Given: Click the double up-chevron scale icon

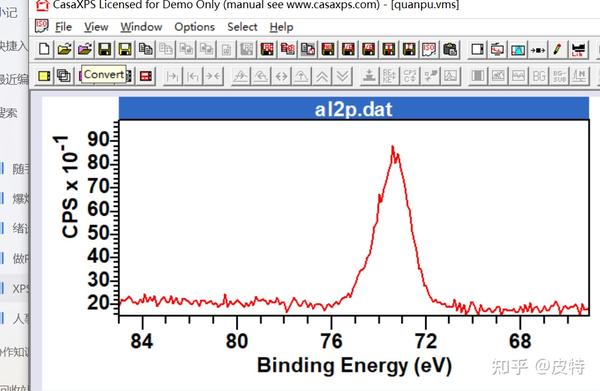Looking at the screenshot, I should [x=322, y=76].
